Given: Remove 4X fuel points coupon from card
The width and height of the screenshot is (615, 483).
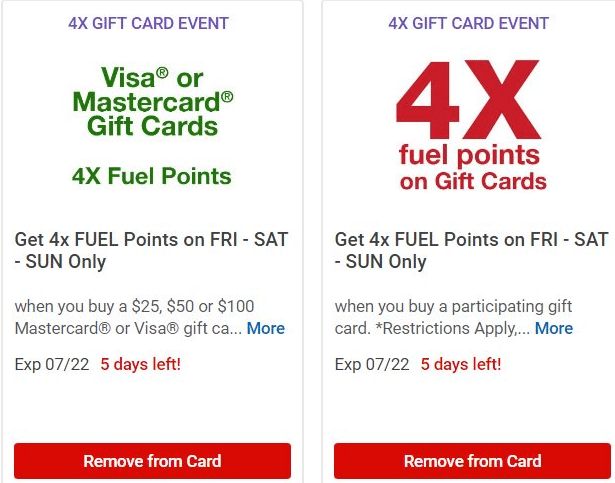Looking at the screenshot, I should point(472,461).
